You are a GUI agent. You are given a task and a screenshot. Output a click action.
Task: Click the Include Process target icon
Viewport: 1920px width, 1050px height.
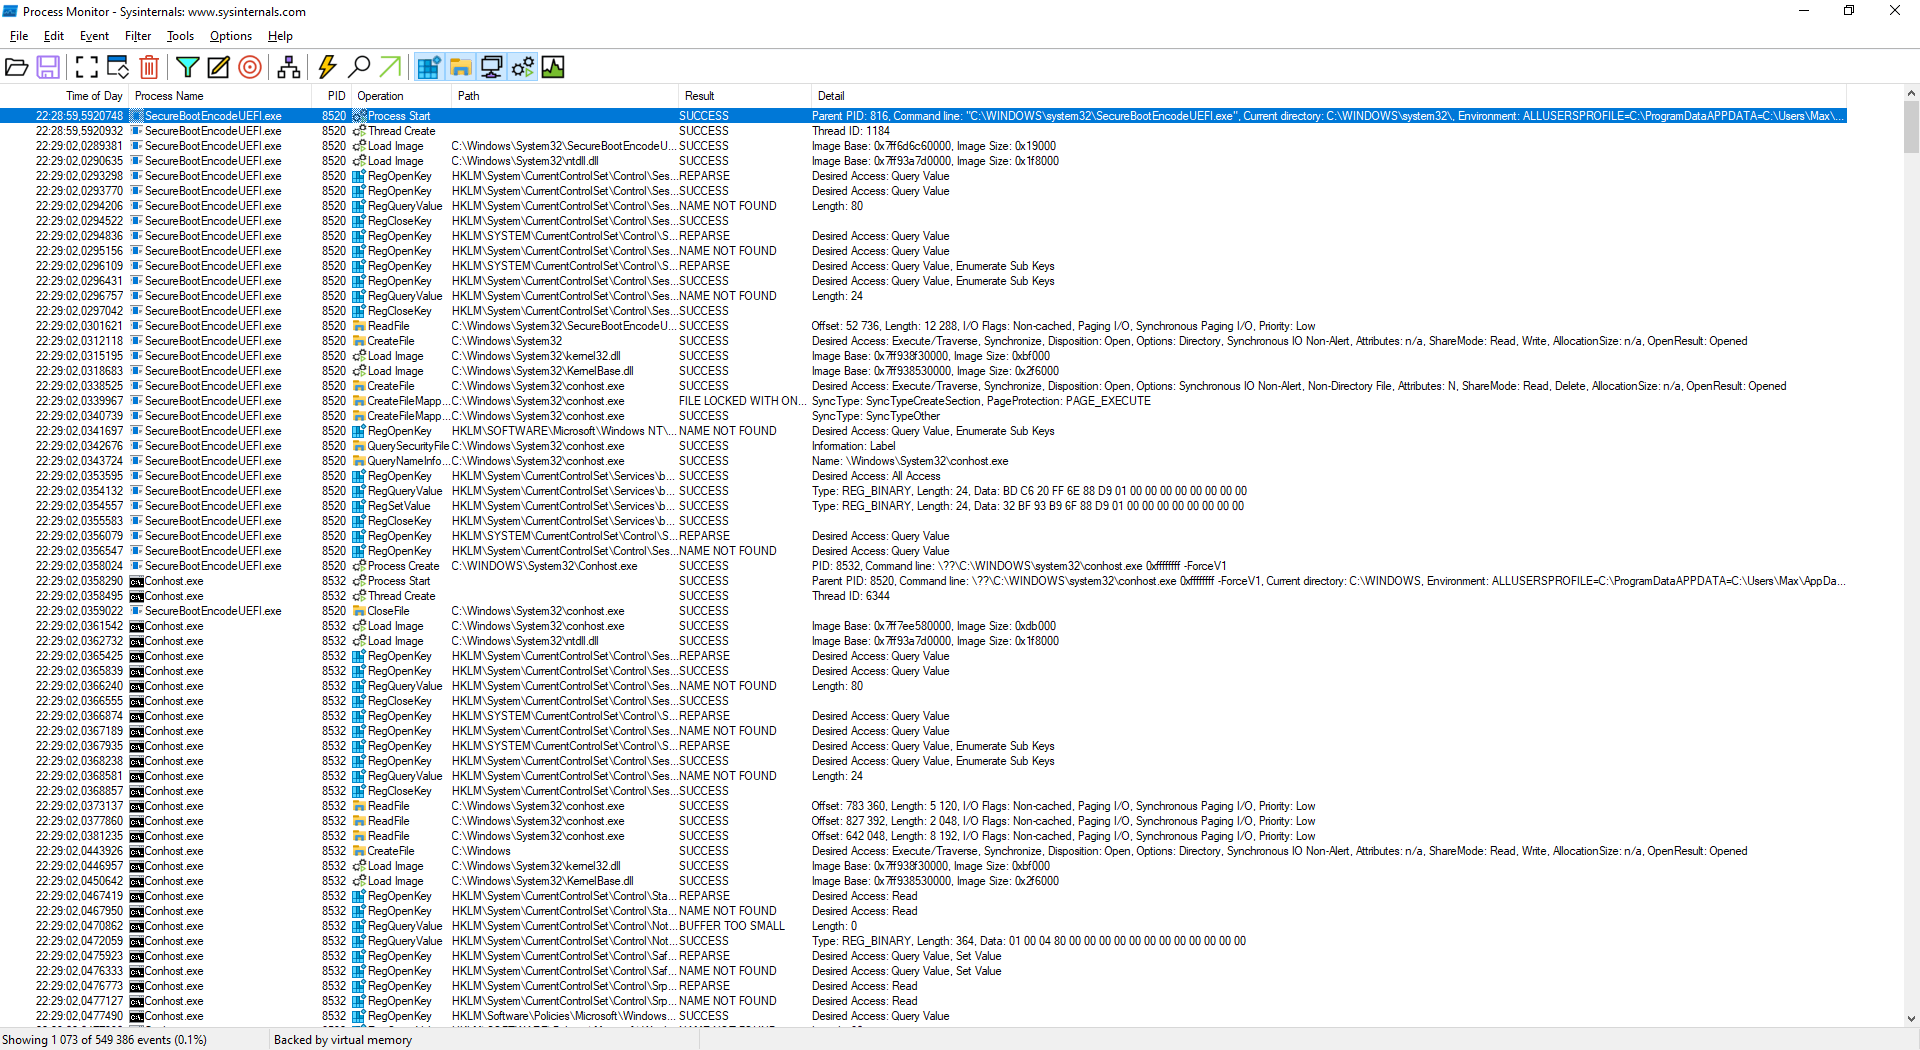[250, 67]
